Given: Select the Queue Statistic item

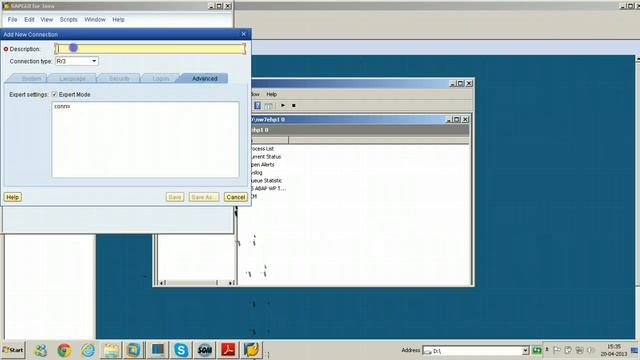Looking at the screenshot, I should click(x=266, y=180).
